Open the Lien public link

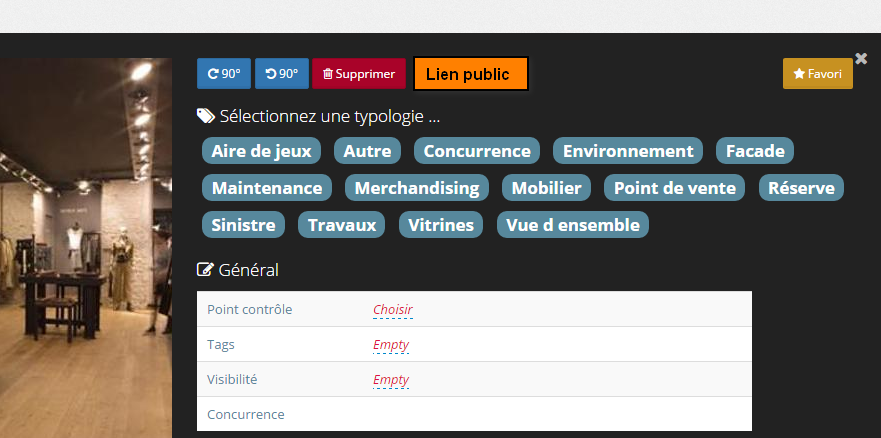click(x=470, y=74)
